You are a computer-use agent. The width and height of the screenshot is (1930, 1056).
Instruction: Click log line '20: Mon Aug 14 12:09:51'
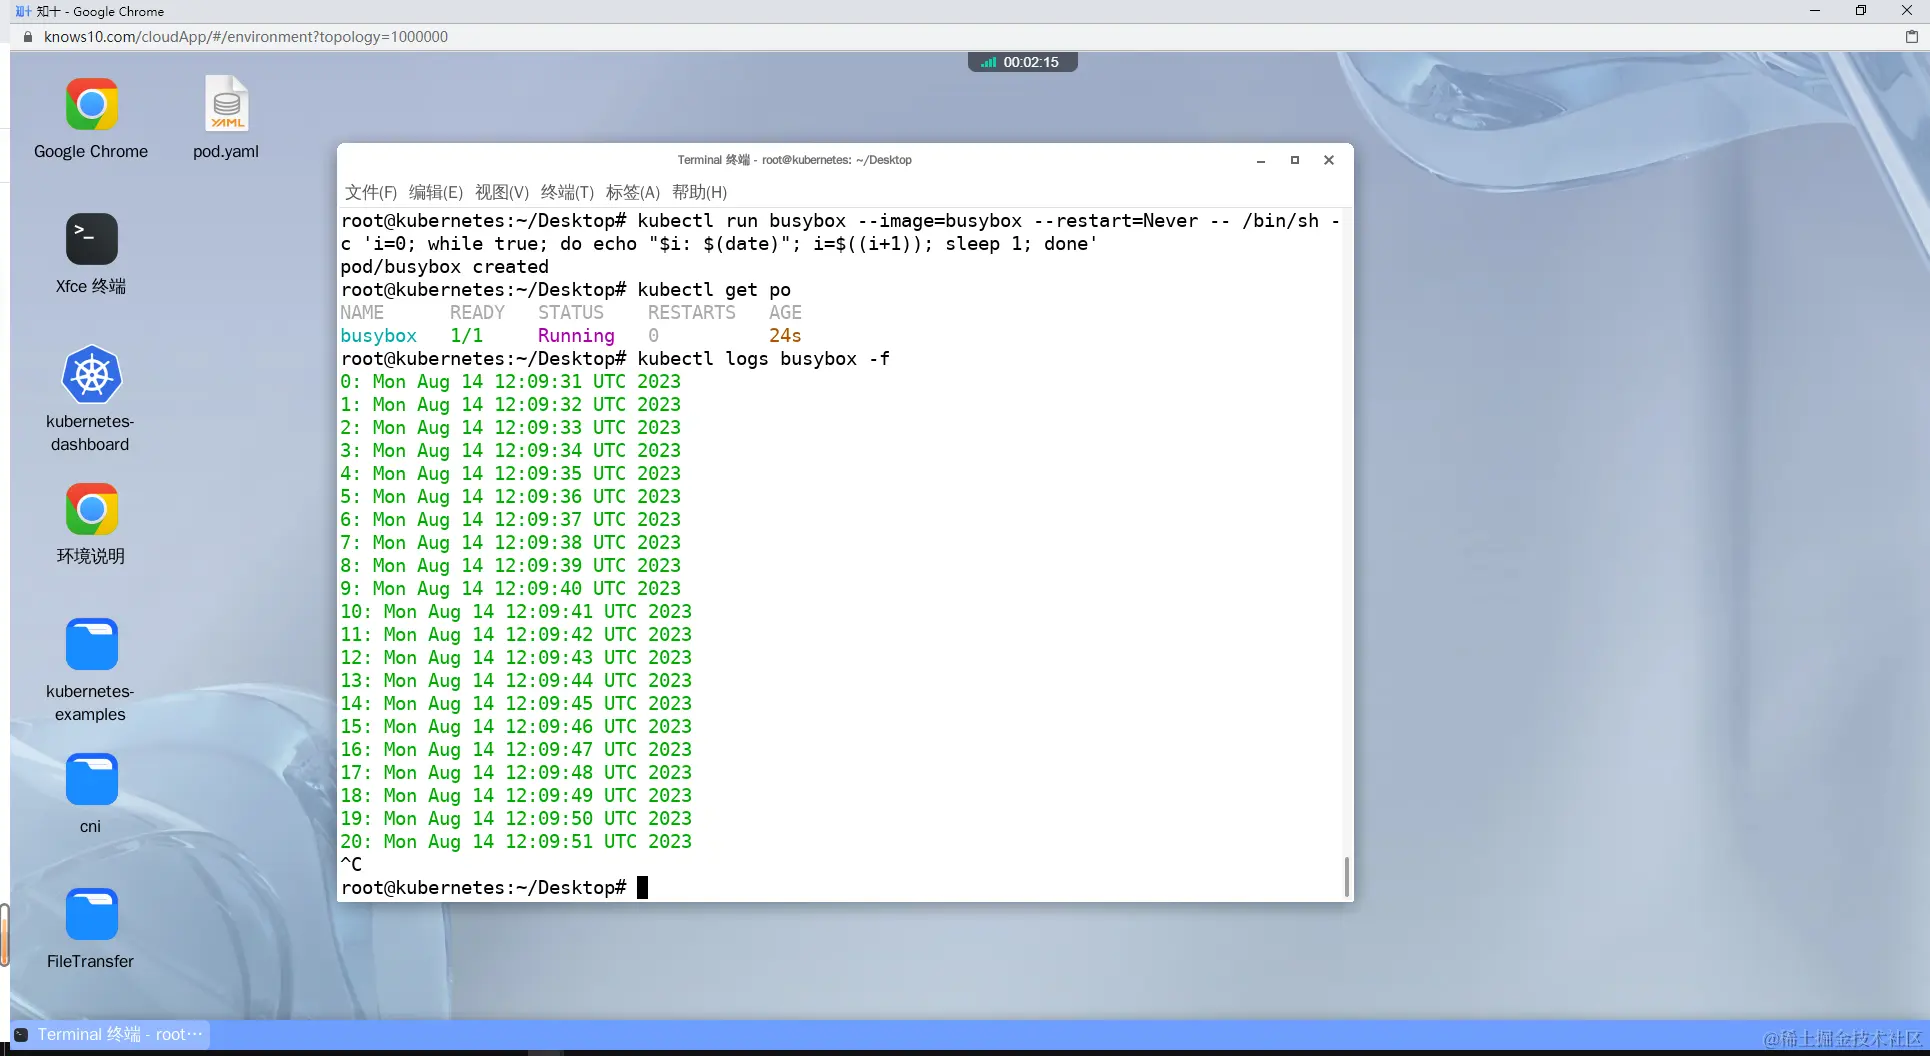[516, 842]
